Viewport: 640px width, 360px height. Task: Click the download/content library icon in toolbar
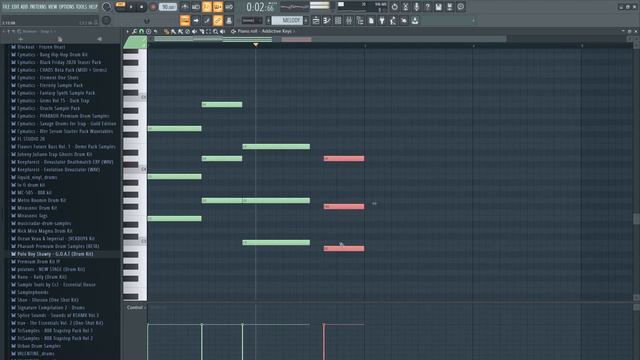point(415,20)
